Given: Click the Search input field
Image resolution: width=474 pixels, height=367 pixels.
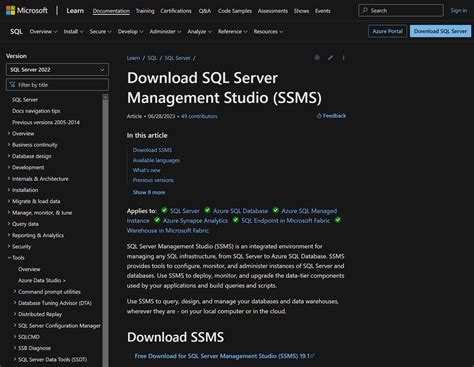Looking at the screenshot, I should point(401,10).
